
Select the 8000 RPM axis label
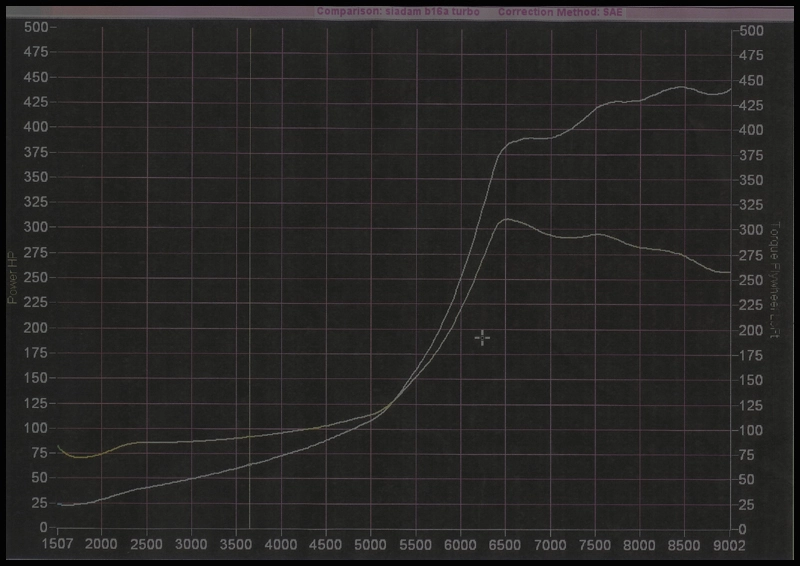(x=640, y=545)
